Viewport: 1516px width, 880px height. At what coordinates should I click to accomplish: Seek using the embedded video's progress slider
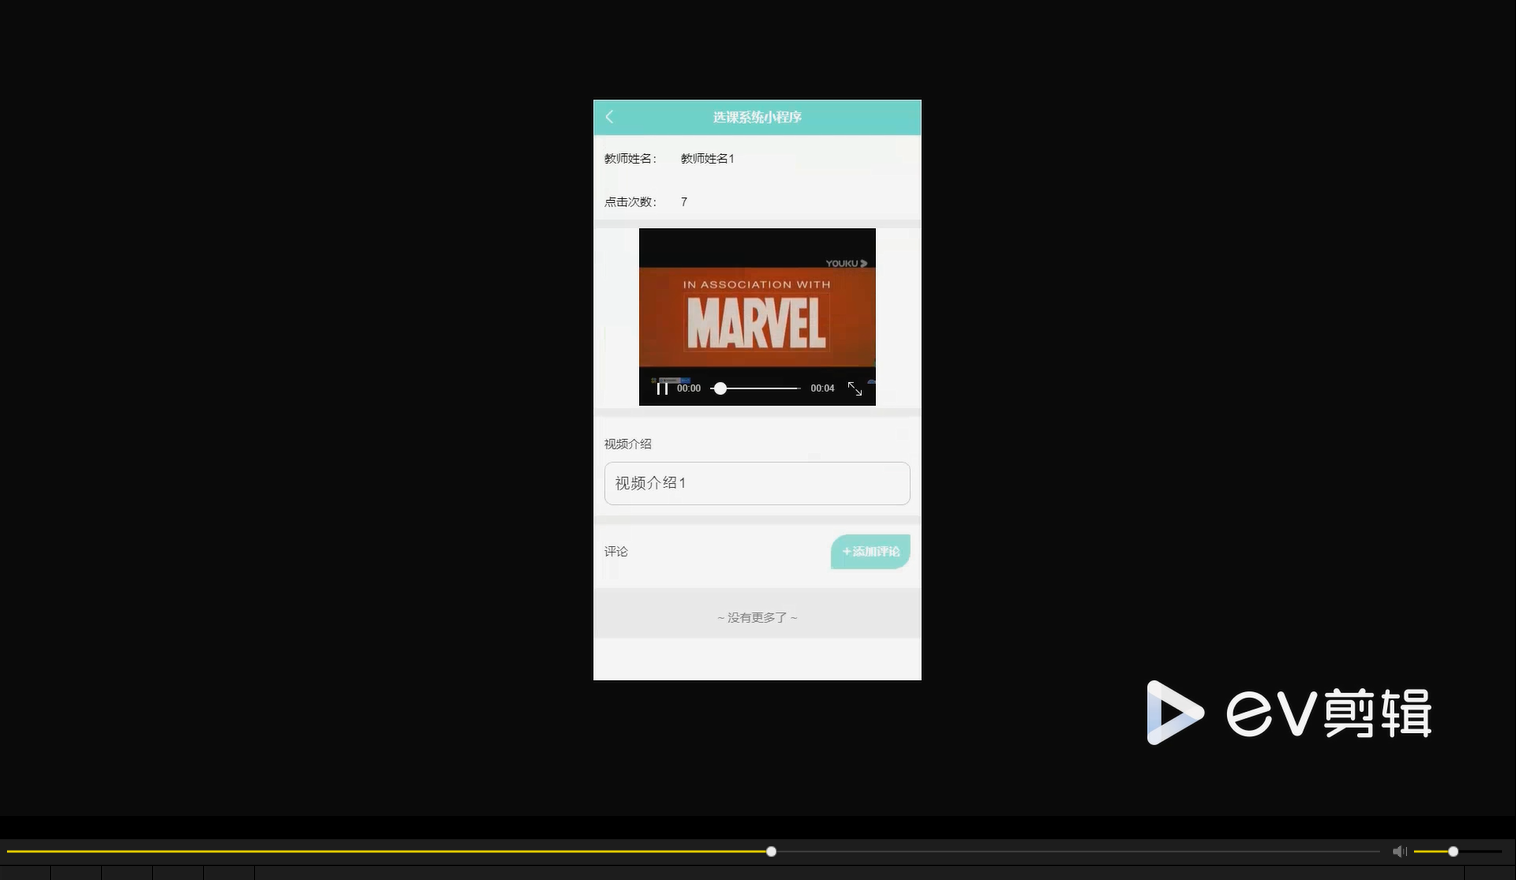pyautogui.click(x=756, y=388)
